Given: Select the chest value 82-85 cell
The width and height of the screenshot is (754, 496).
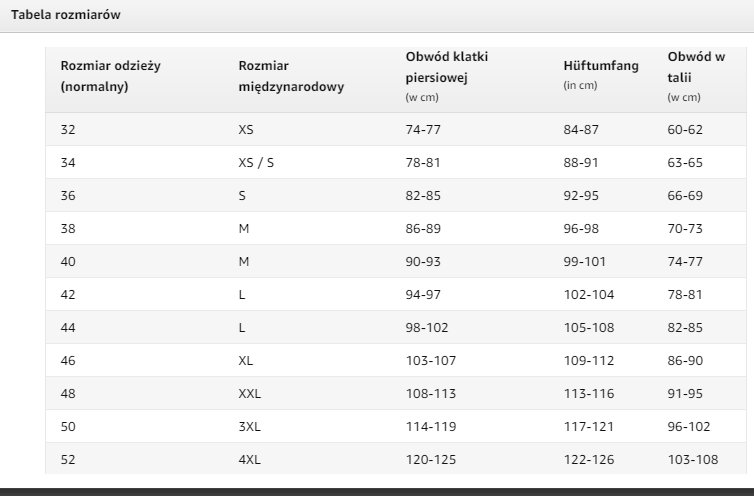Looking at the screenshot, I should 423,196.
